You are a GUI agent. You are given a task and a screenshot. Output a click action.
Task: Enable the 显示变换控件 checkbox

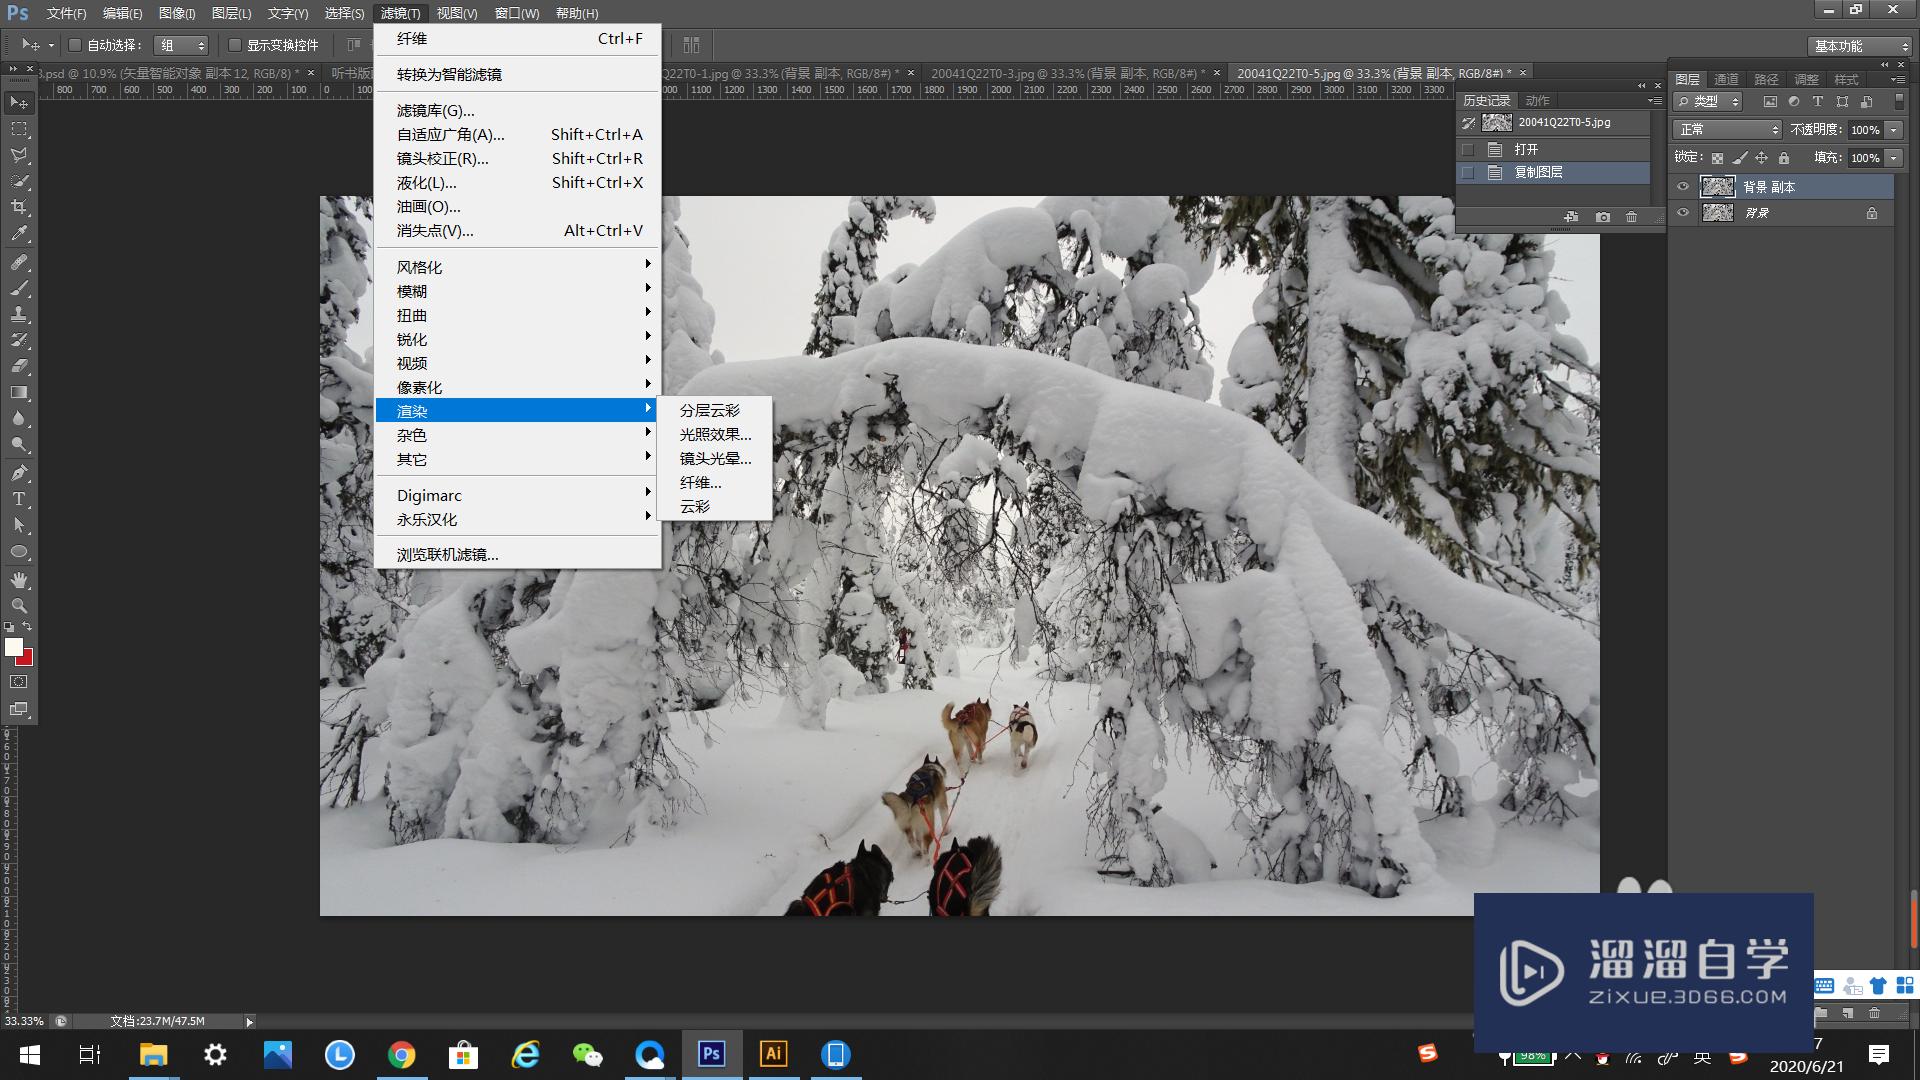click(235, 45)
